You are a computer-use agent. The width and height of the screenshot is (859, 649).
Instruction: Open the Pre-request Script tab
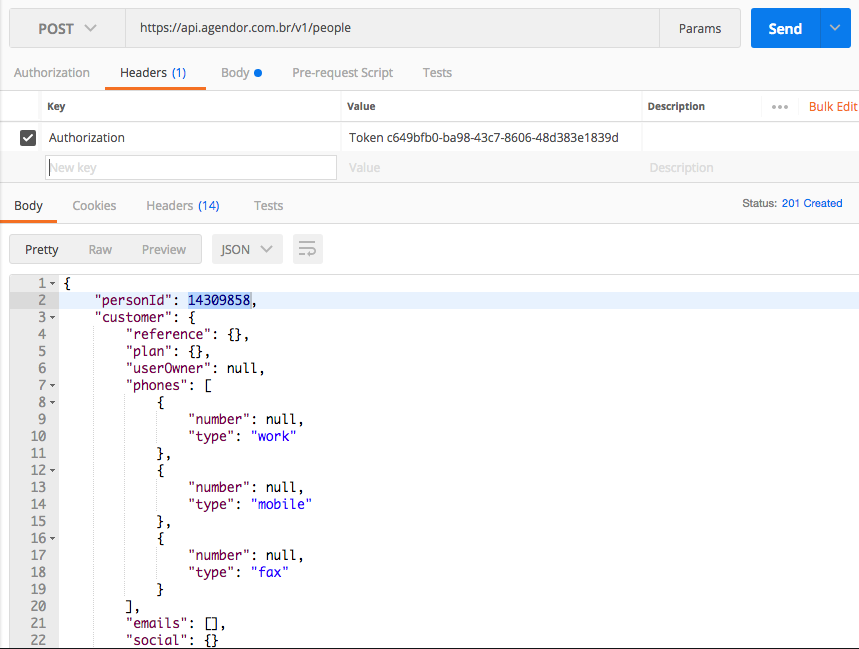342,73
